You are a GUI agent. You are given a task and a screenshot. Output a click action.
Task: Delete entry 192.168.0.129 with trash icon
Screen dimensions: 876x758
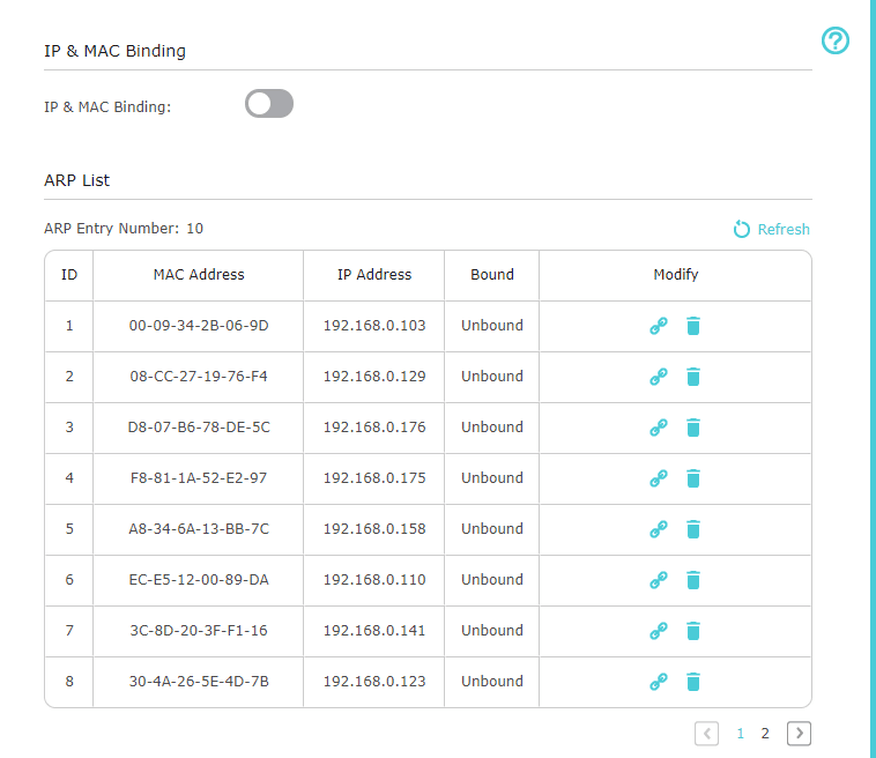693,376
